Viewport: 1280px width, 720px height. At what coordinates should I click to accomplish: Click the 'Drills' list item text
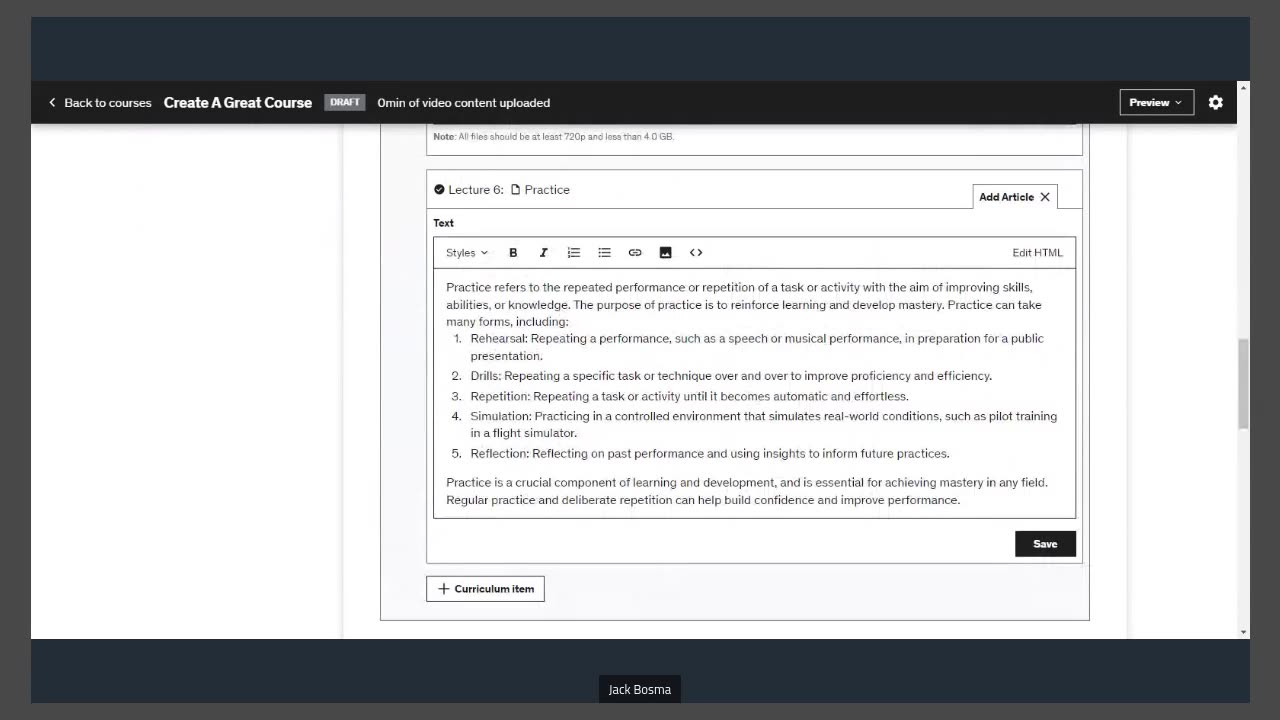pyautogui.click(x=731, y=376)
